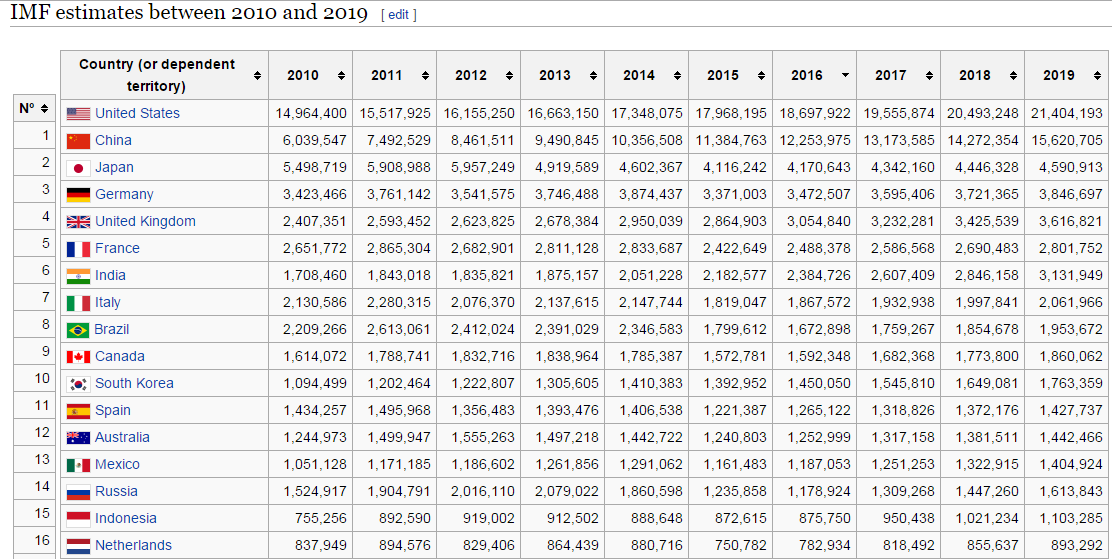This screenshot has height=559, width=1112.
Task: Sort table by Country column arrows
Action: coord(257,75)
